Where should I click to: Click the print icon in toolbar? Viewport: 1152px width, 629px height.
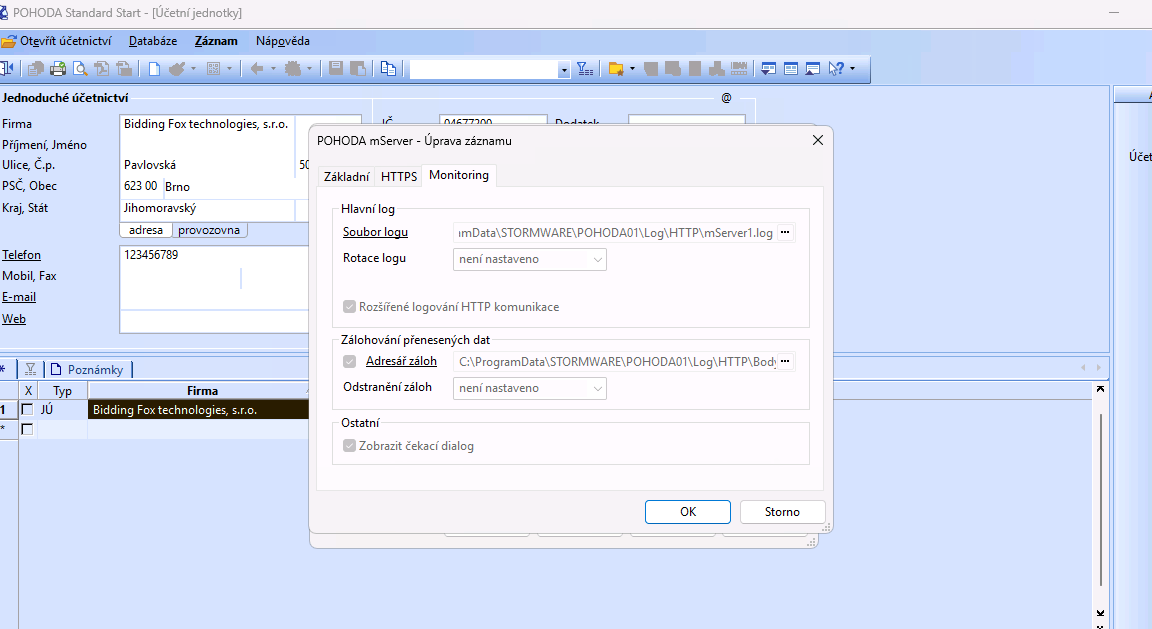pos(58,69)
